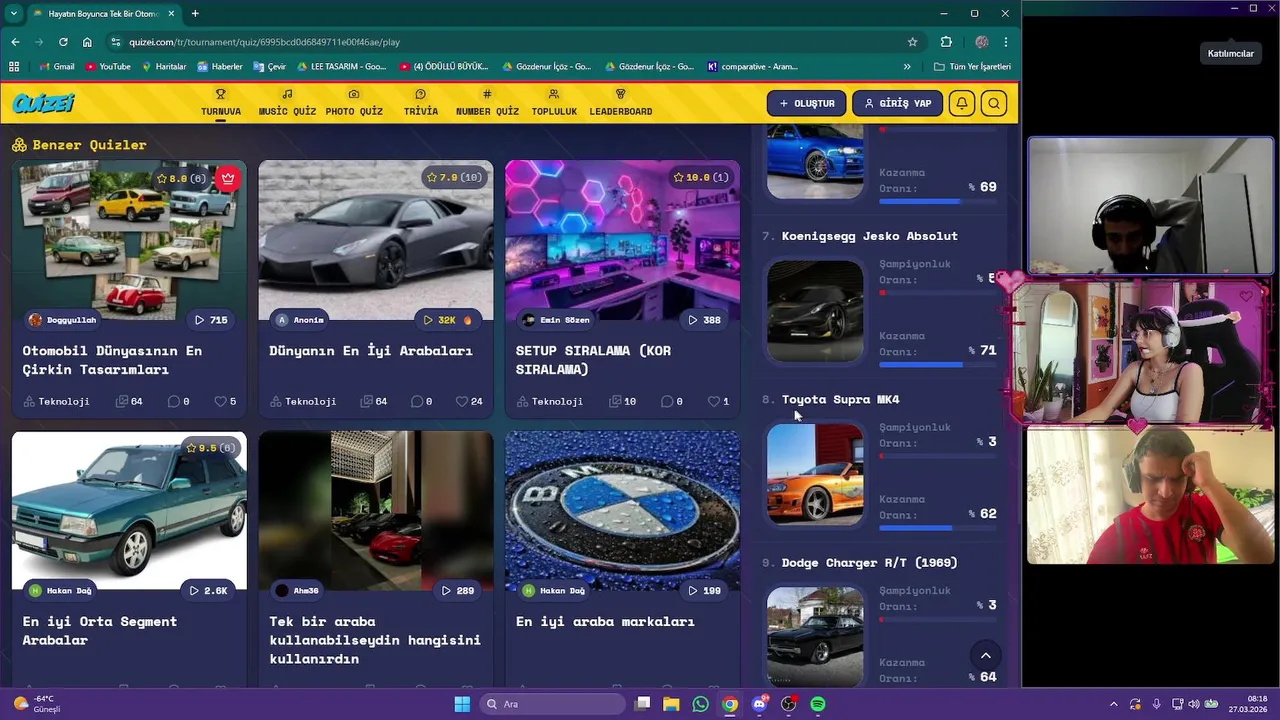
Task: Open 'En iyi araba markaları' title link
Action: point(605,621)
